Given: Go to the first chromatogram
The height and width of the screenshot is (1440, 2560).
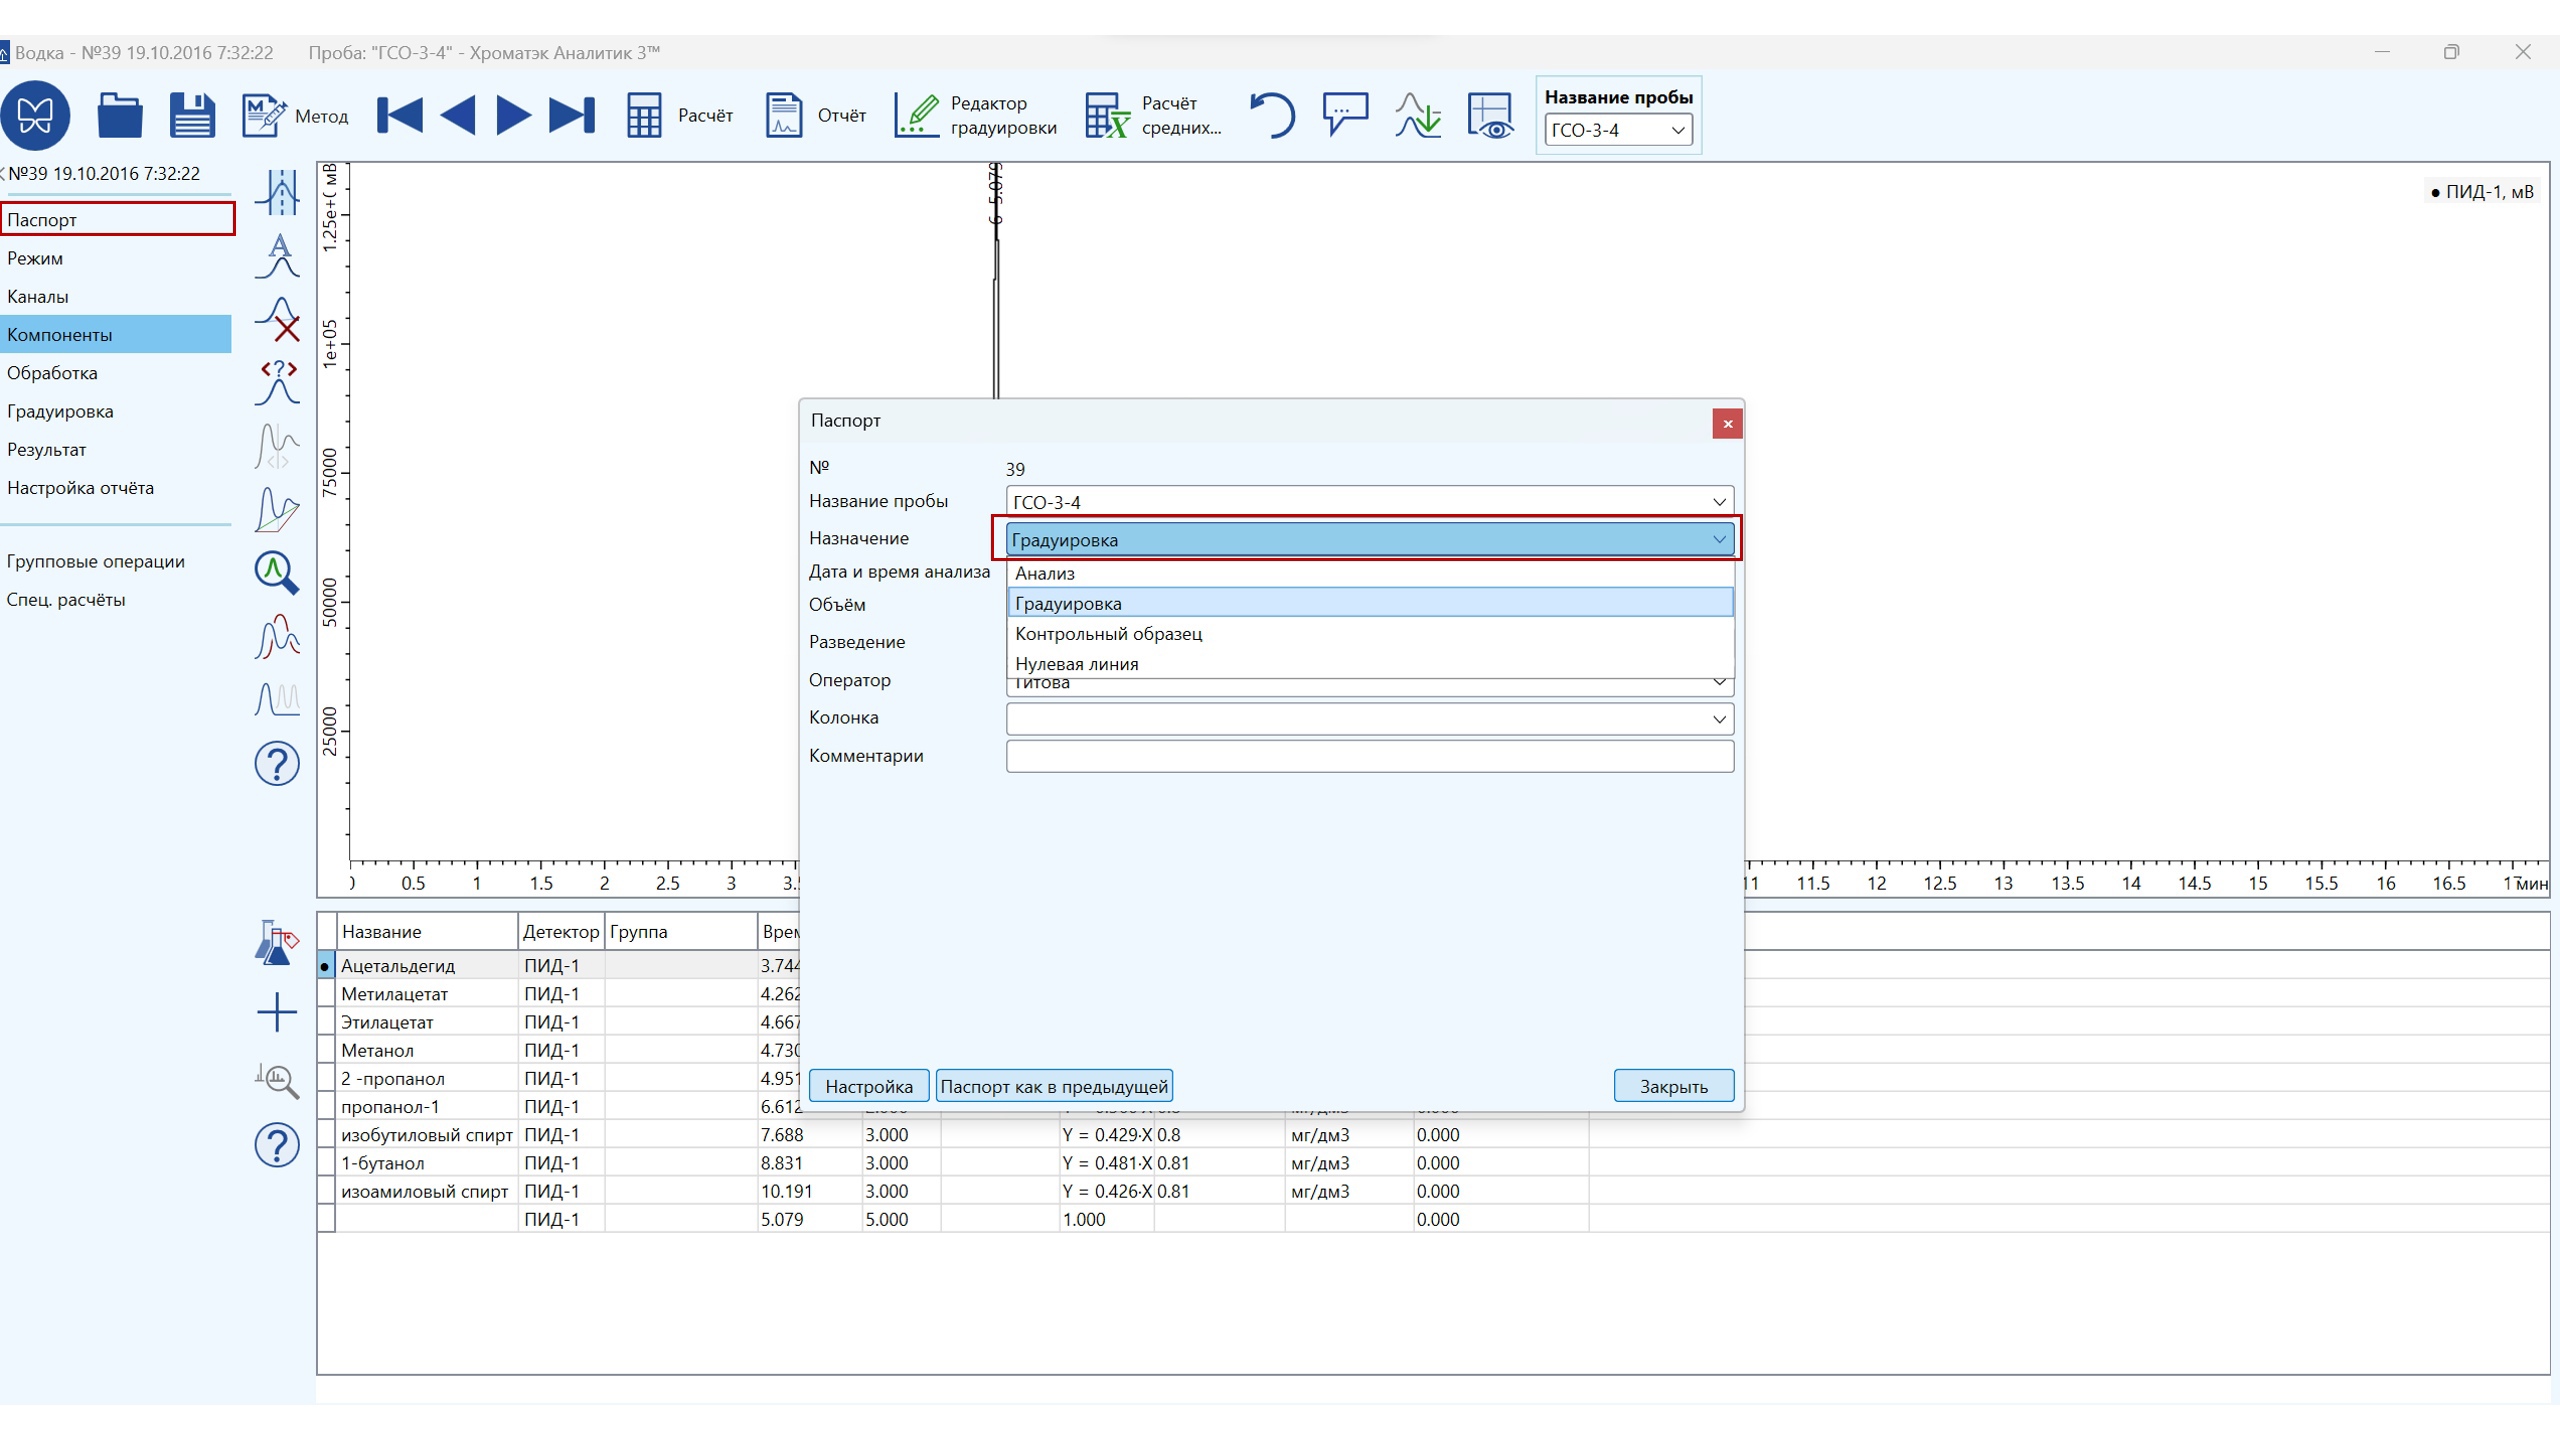Looking at the screenshot, I should pyautogui.click(x=400, y=115).
